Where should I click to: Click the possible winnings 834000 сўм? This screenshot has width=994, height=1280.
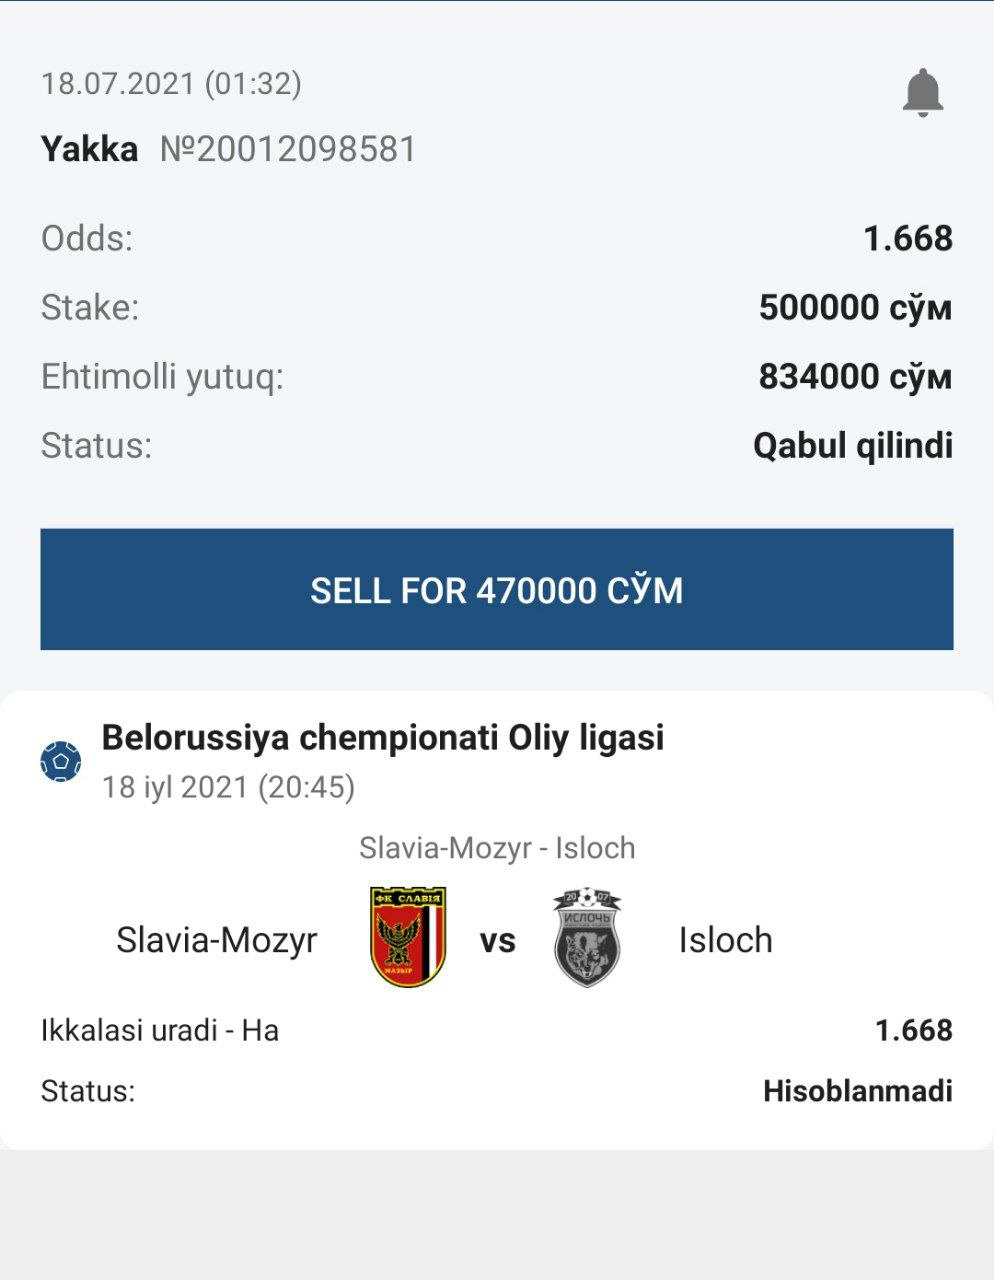[855, 377]
